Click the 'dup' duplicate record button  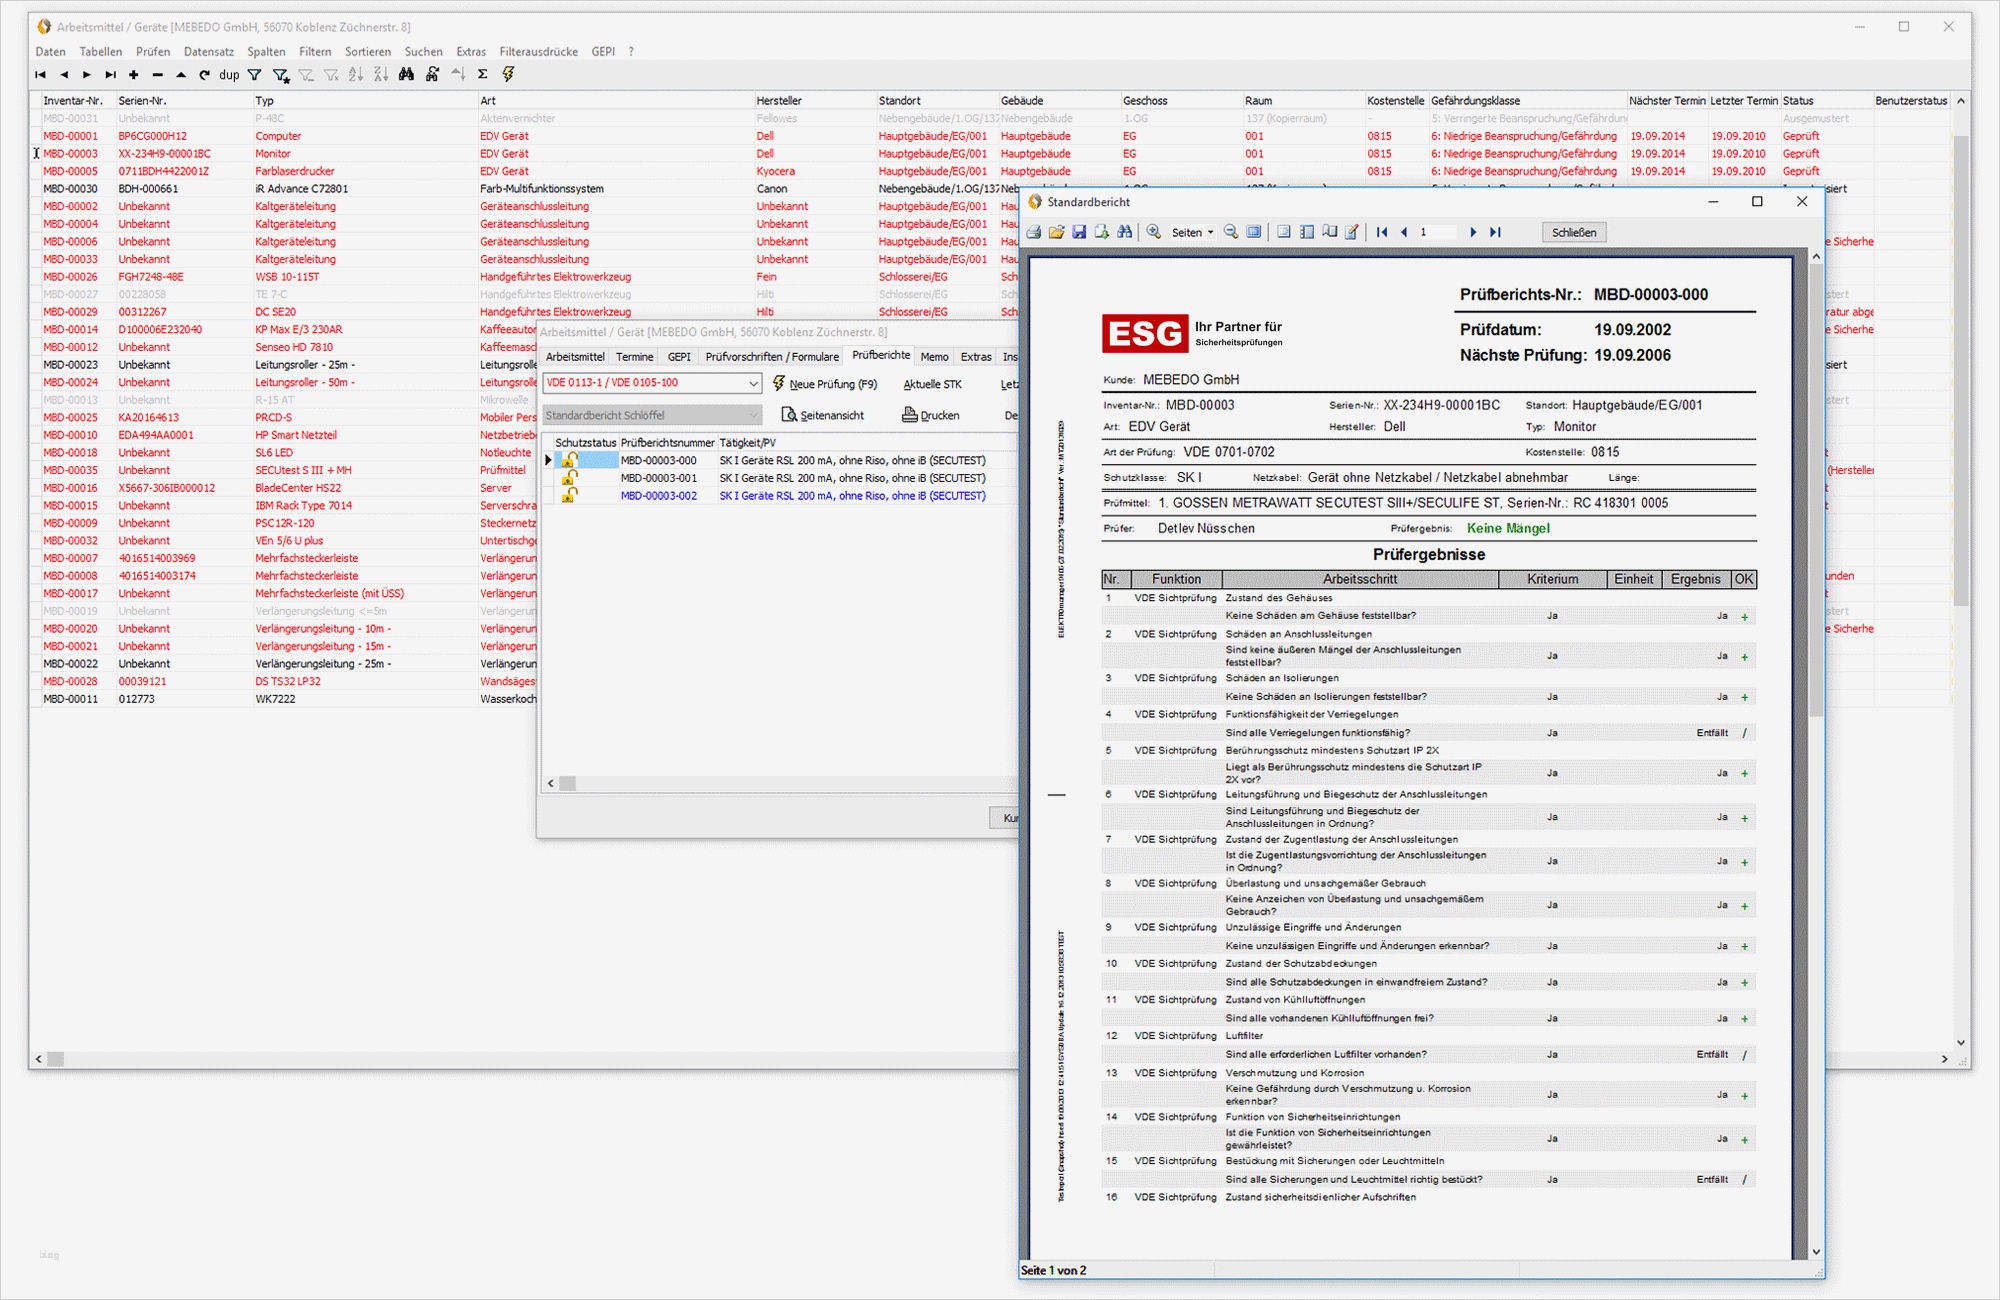point(229,75)
